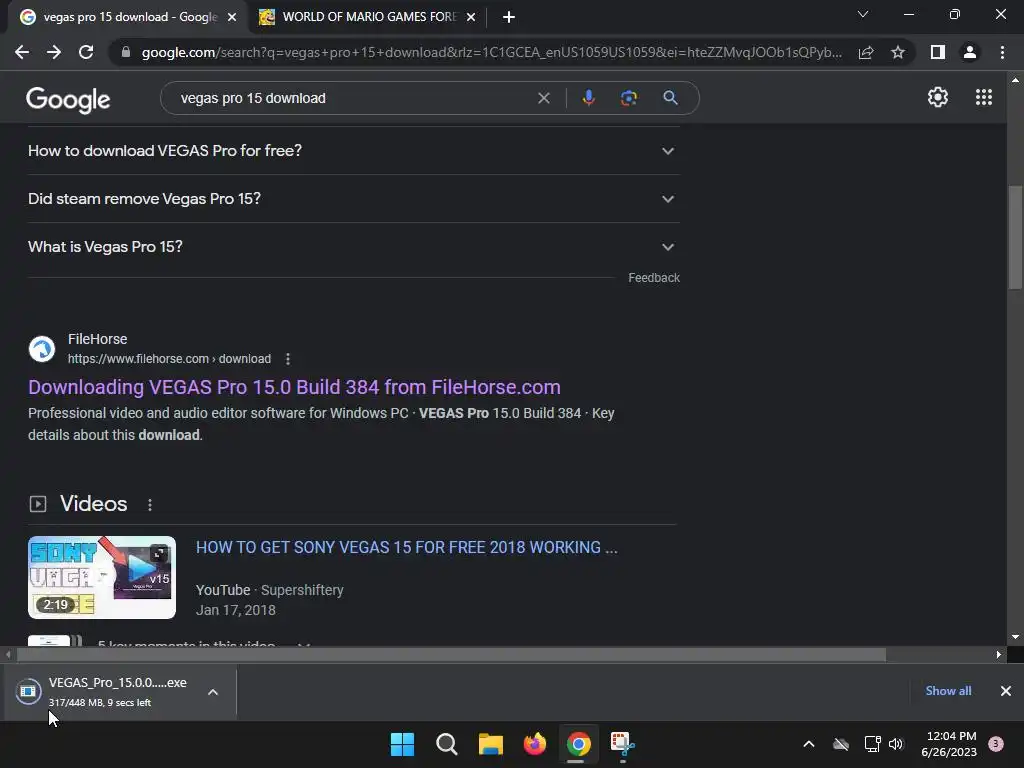Open Windows taskbar search
The height and width of the screenshot is (768, 1024).
click(447, 744)
